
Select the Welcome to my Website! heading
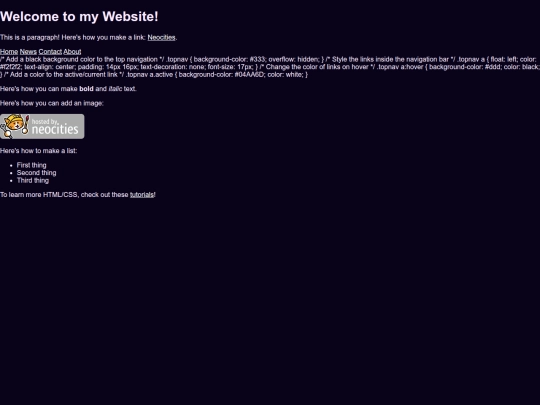(x=79, y=17)
